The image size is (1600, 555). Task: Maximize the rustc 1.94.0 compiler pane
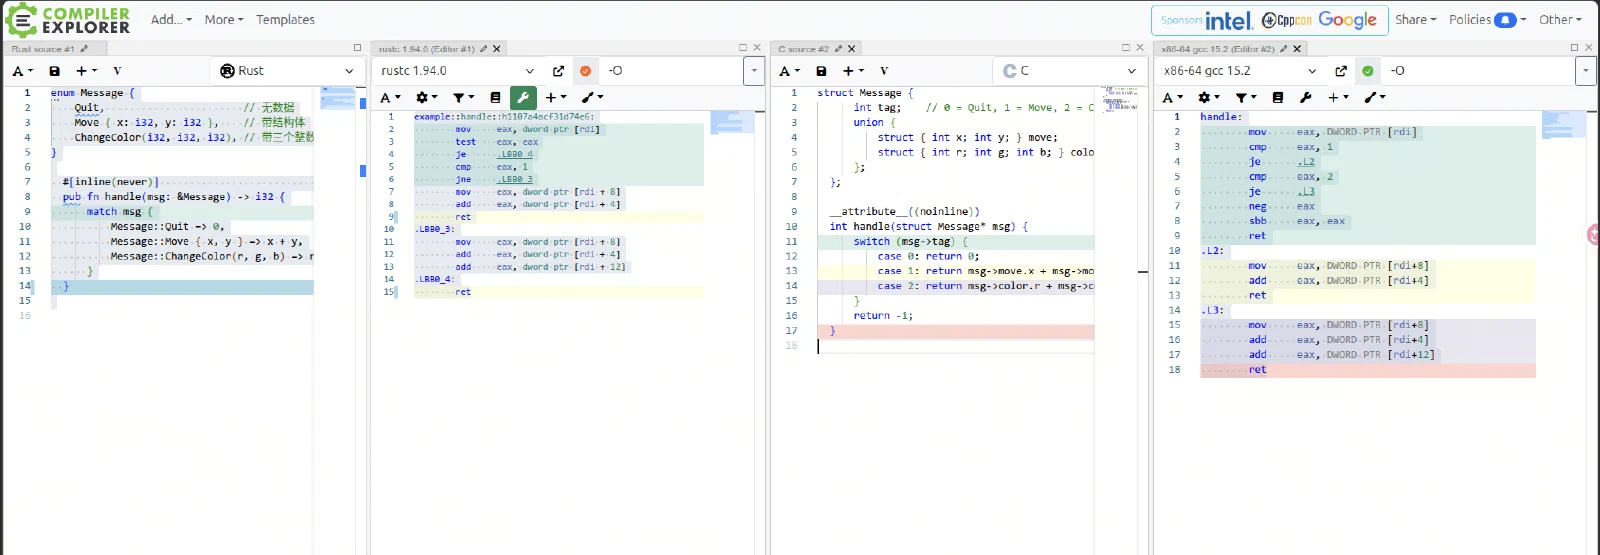[x=743, y=47]
